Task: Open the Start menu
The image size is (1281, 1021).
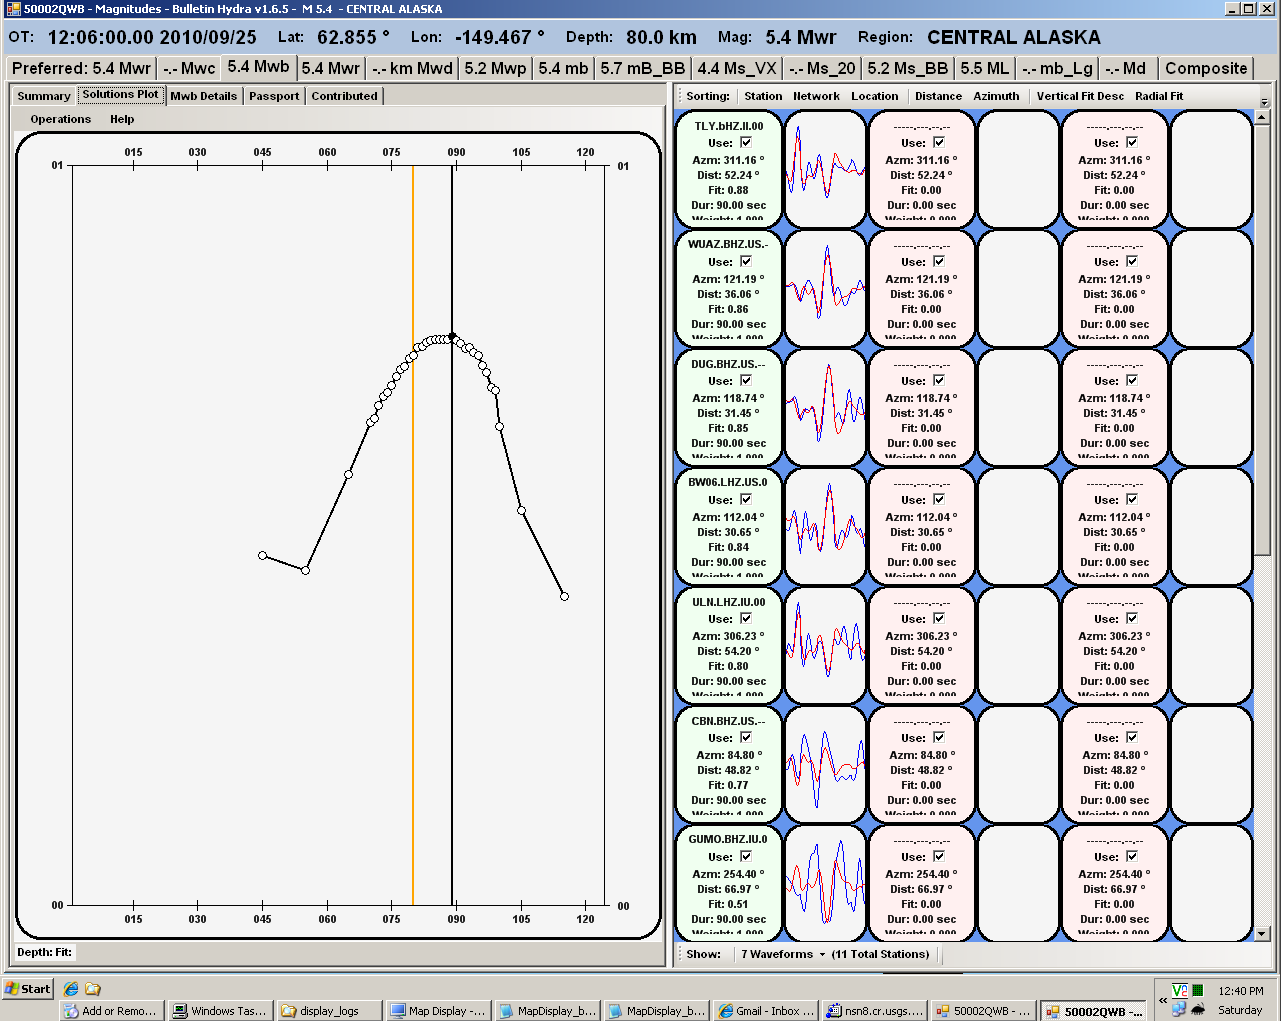Action: pyautogui.click(x=28, y=989)
